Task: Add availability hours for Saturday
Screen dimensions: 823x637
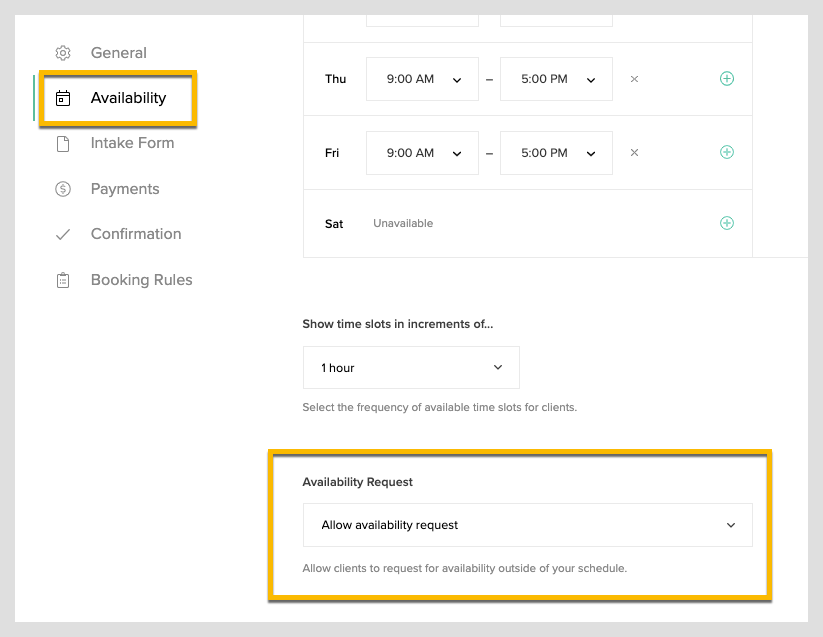Action: 727,223
